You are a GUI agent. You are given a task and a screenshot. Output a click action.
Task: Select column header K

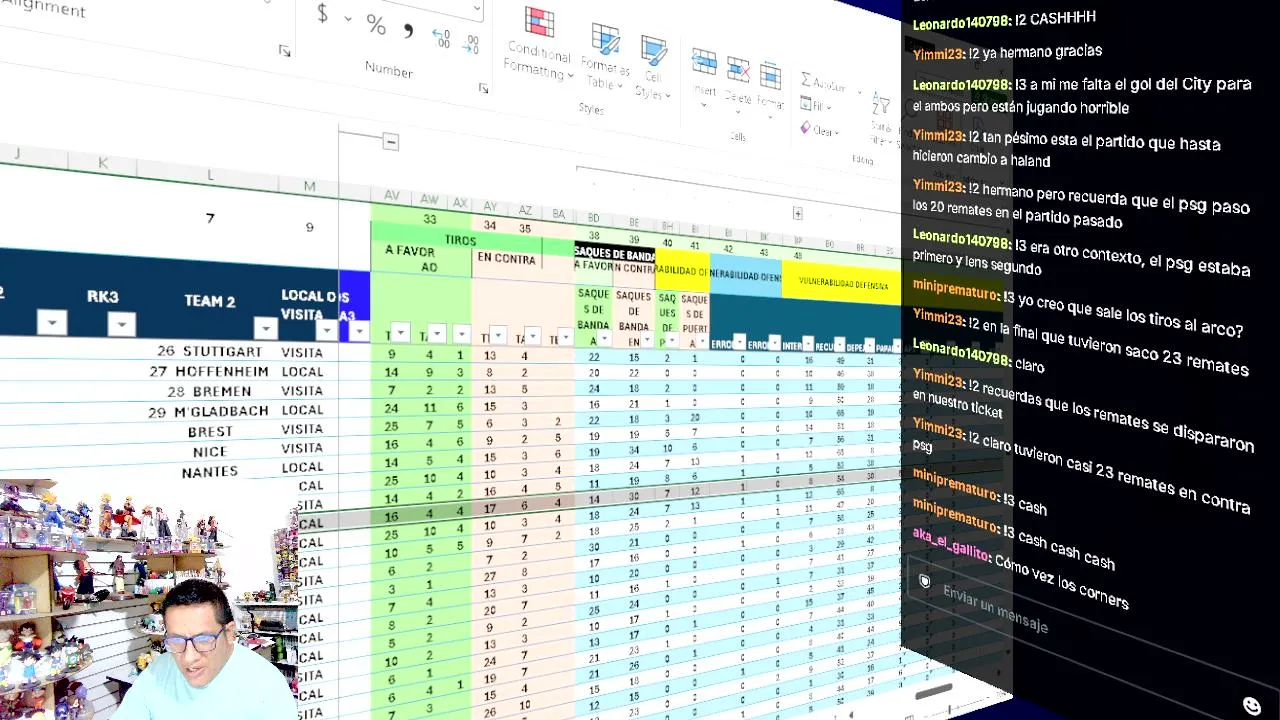click(103, 163)
